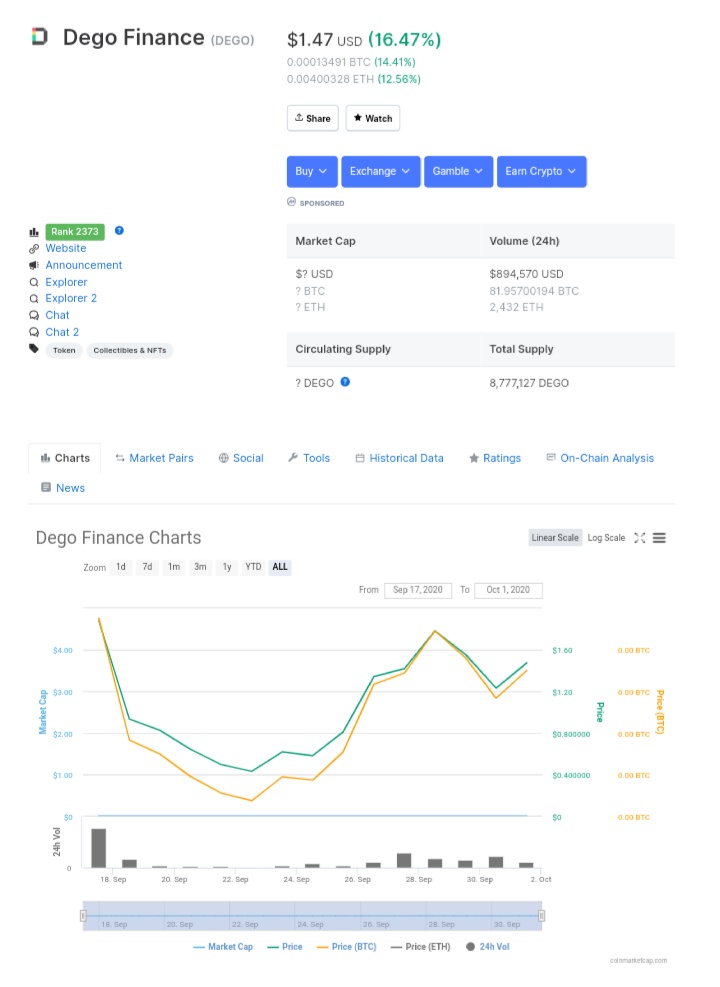Screen dimensions: 720x987
Task: Select the Charts tab
Action: point(65,458)
